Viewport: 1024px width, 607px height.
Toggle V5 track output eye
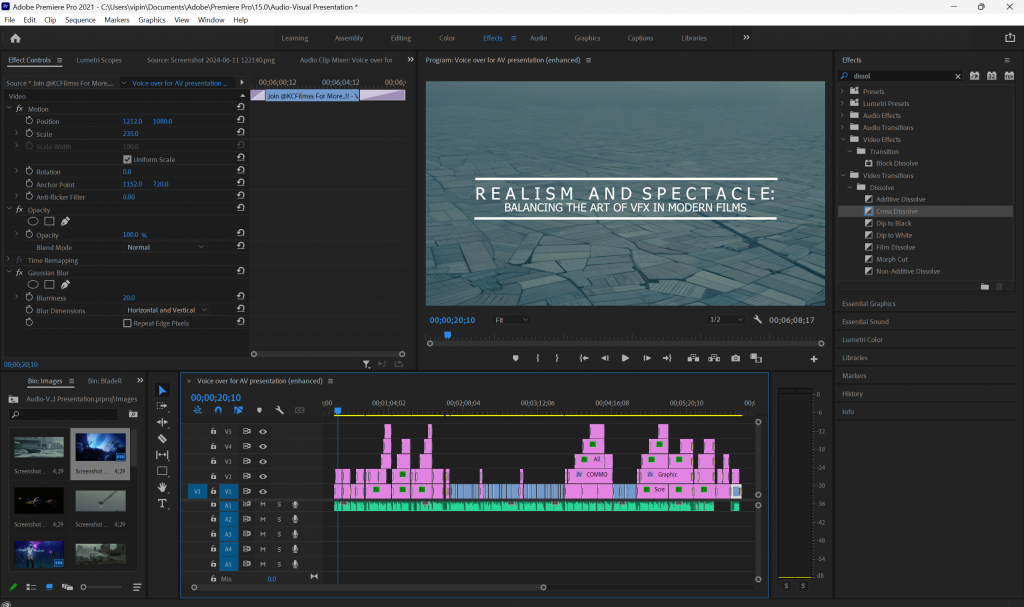point(263,431)
